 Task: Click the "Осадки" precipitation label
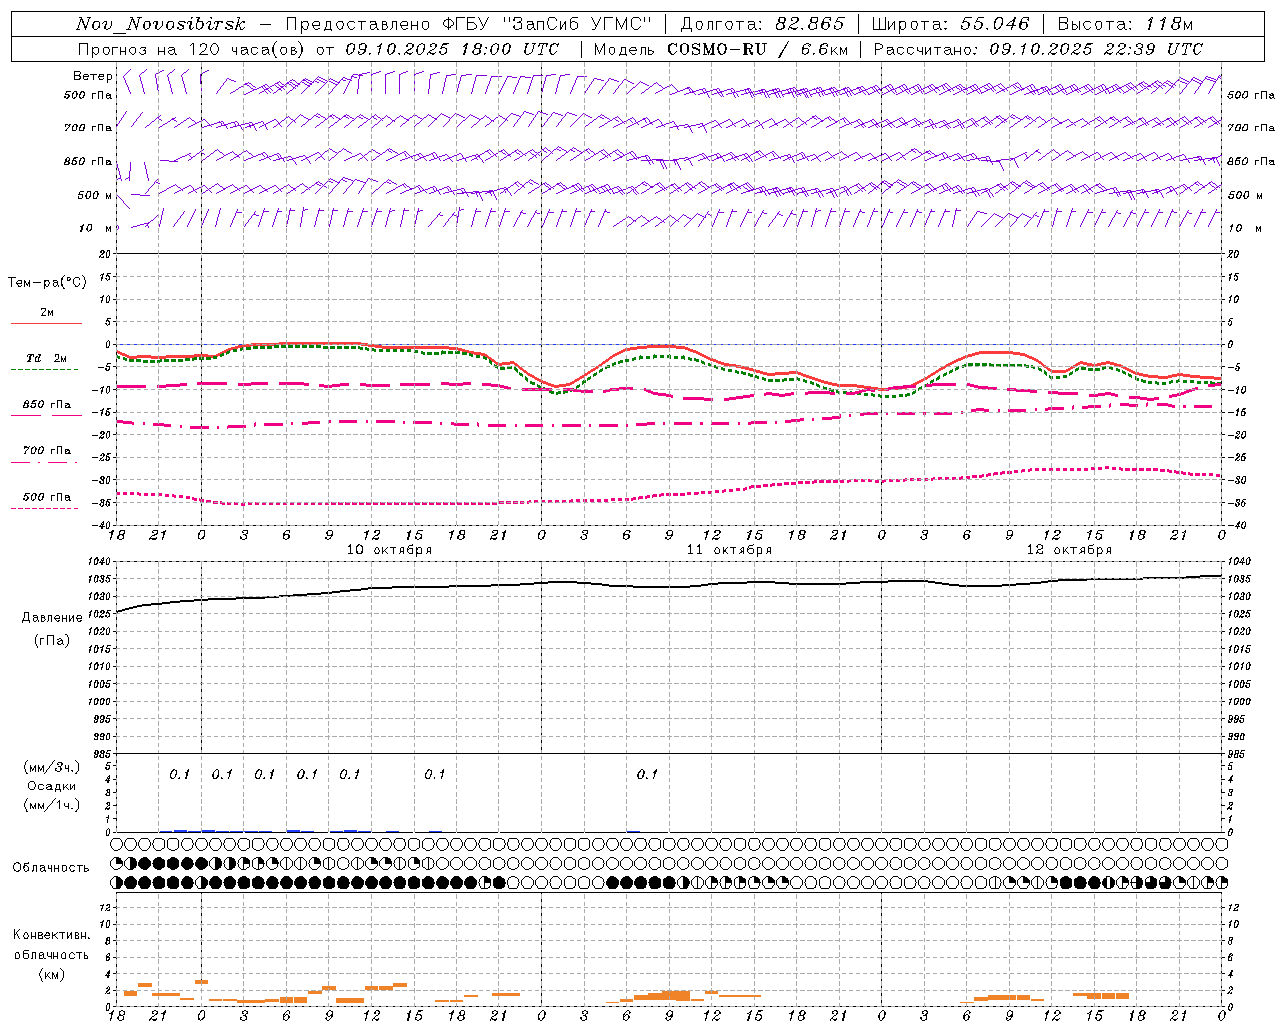(x=51, y=786)
